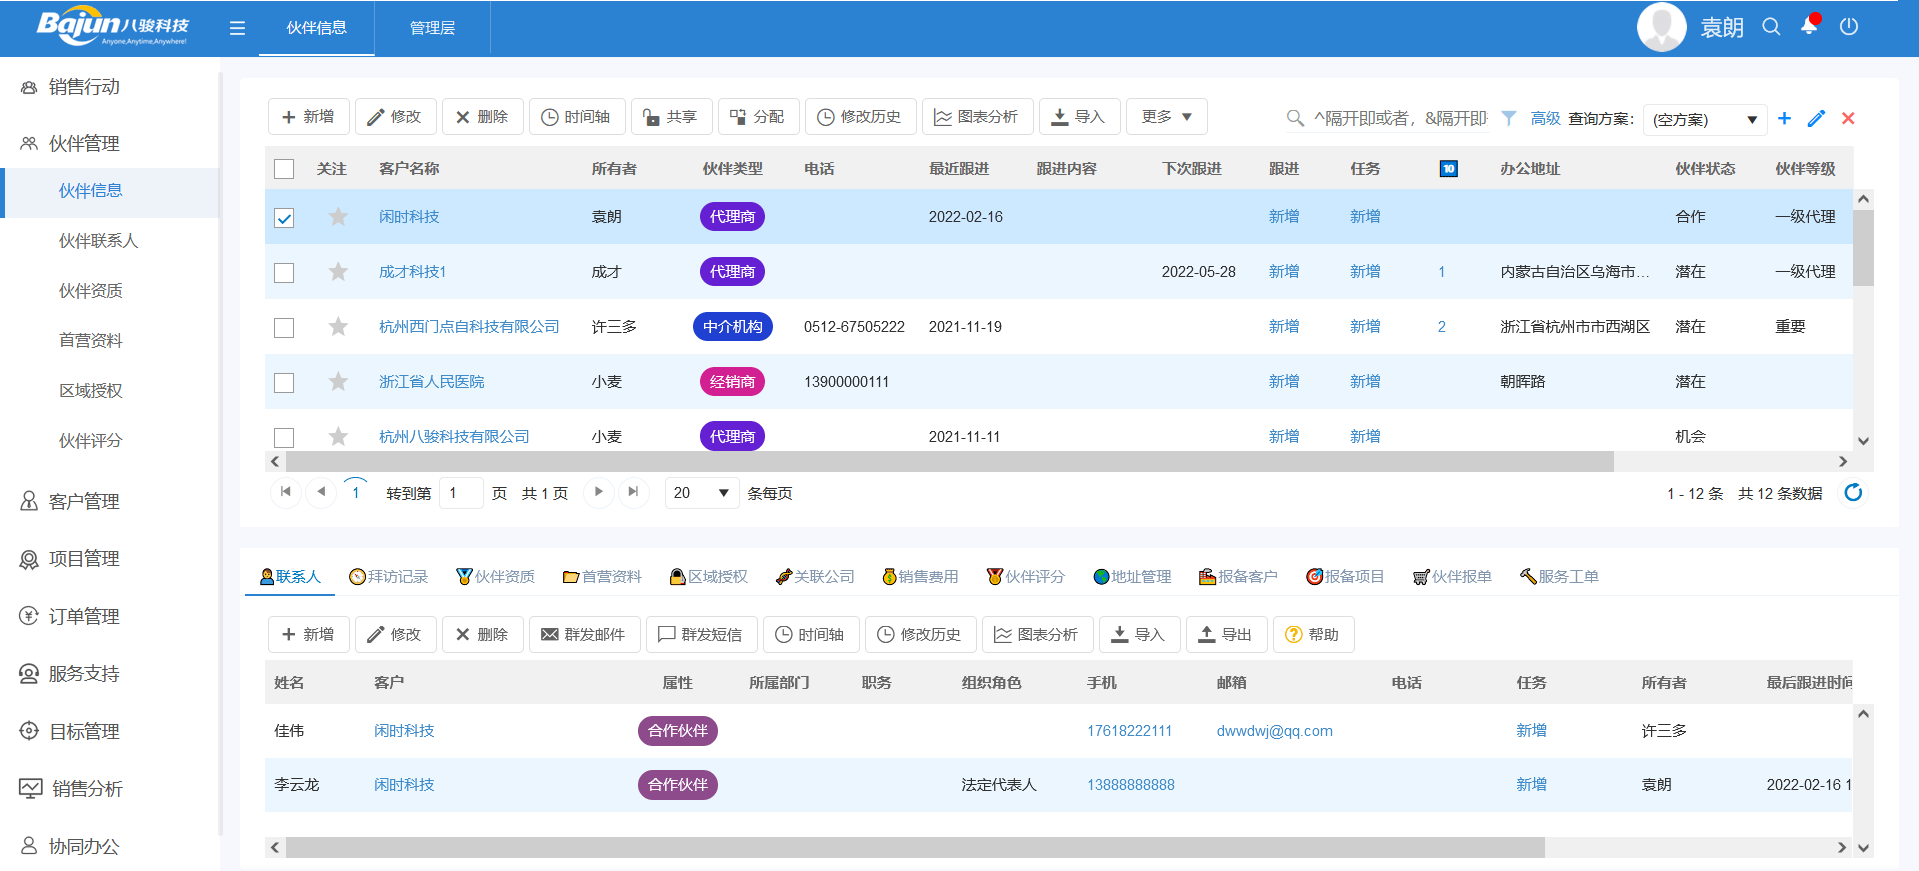Click the red X delete-scheme icon
The width and height of the screenshot is (1919, 871).
[1848, 118]
